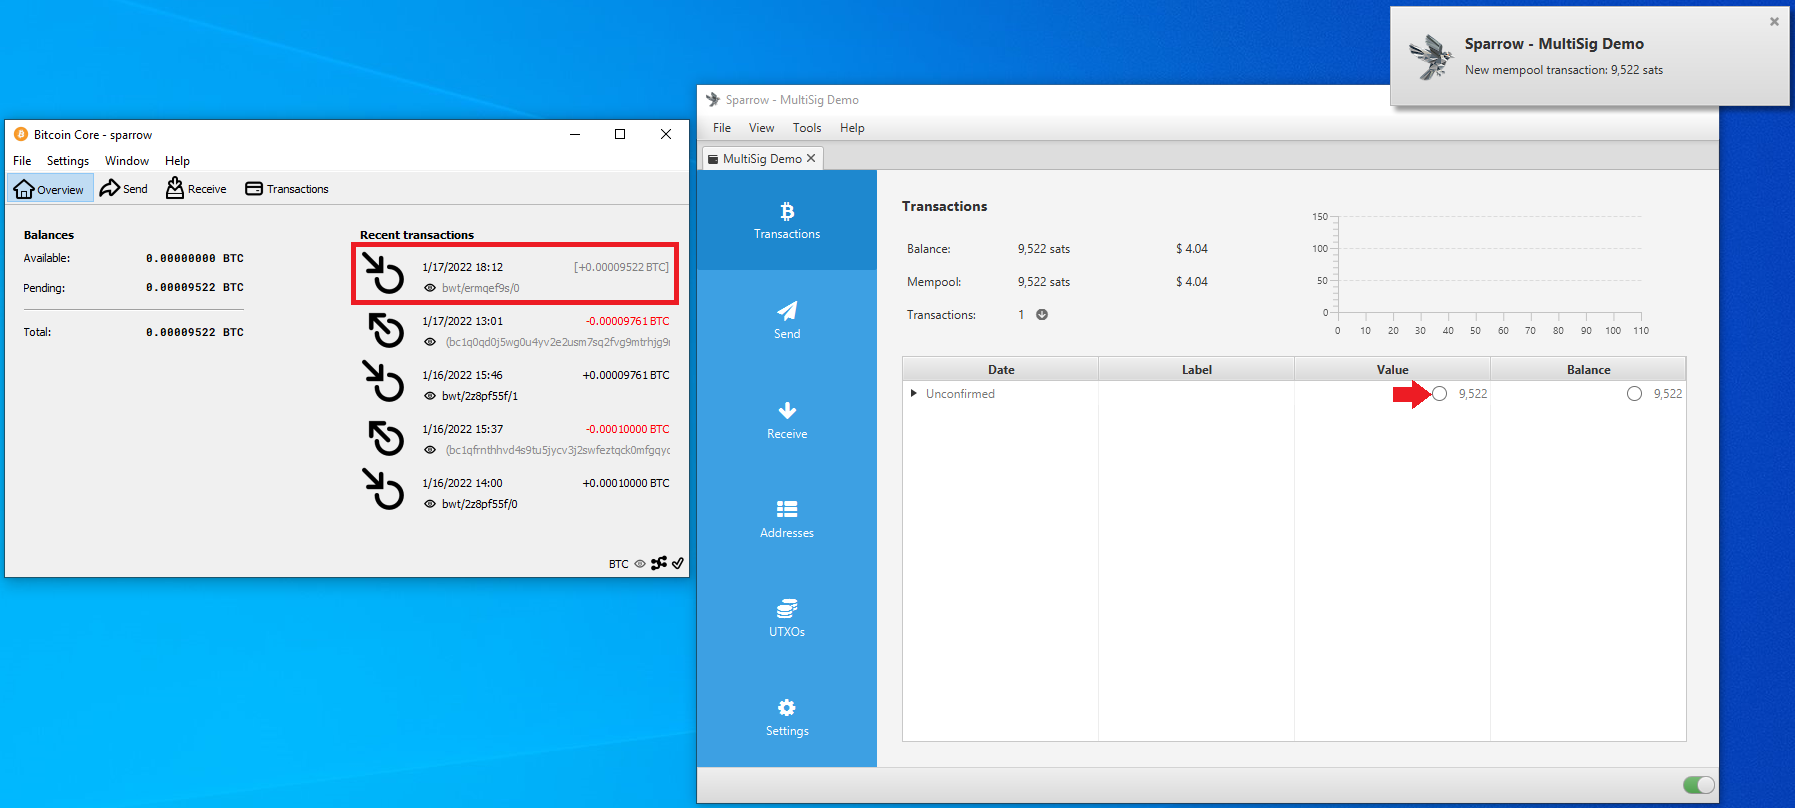Click balance history chart in Sparrow
Viewport: 1795px width, 808px height.
click(1480, 272)
